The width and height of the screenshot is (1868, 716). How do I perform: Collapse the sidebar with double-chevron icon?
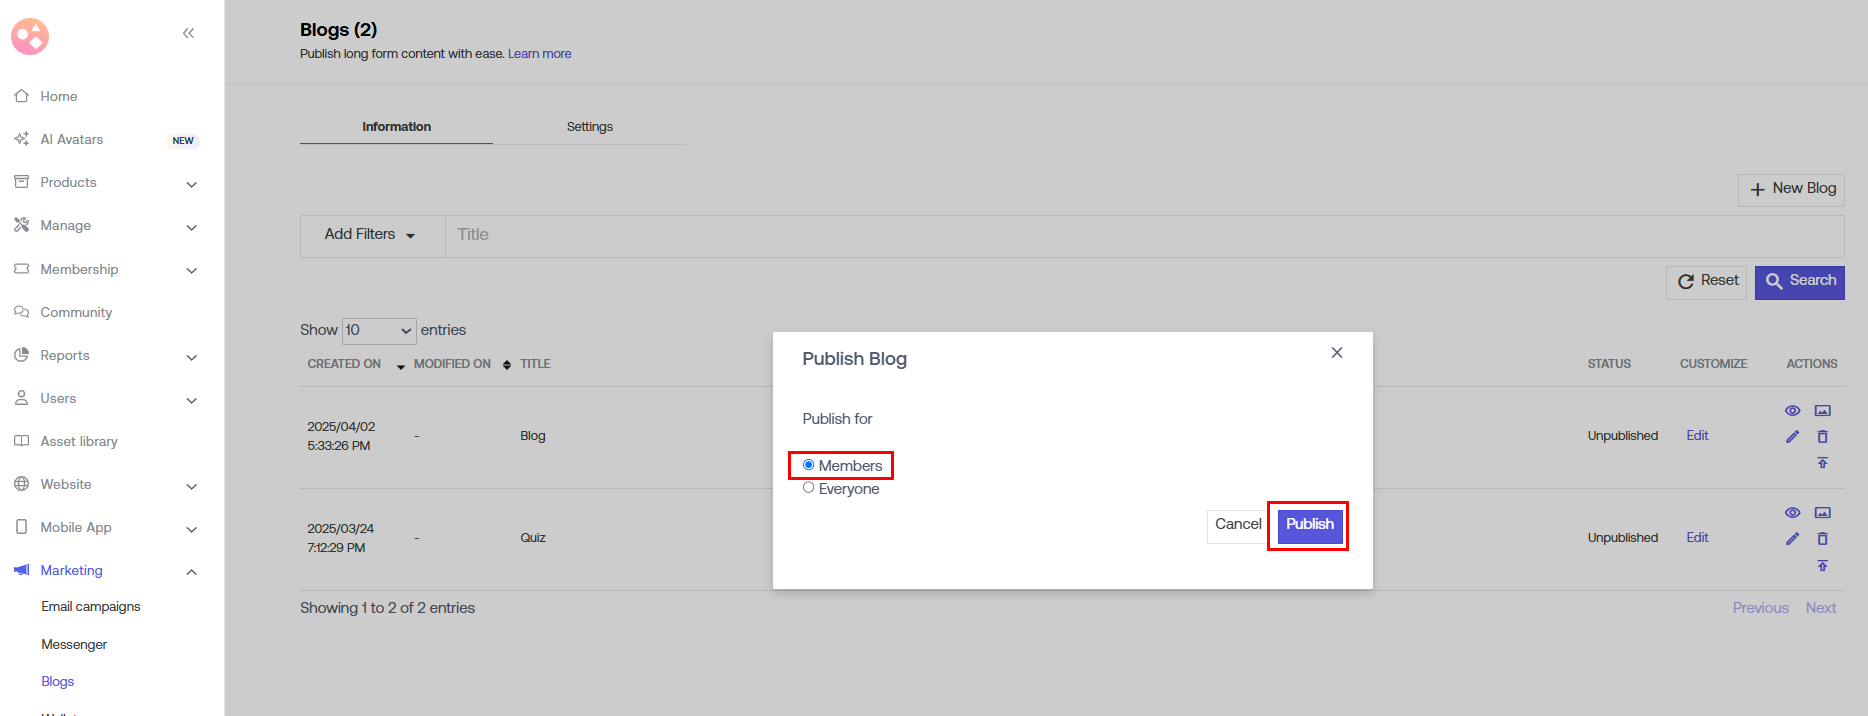(x=188, y=33)
